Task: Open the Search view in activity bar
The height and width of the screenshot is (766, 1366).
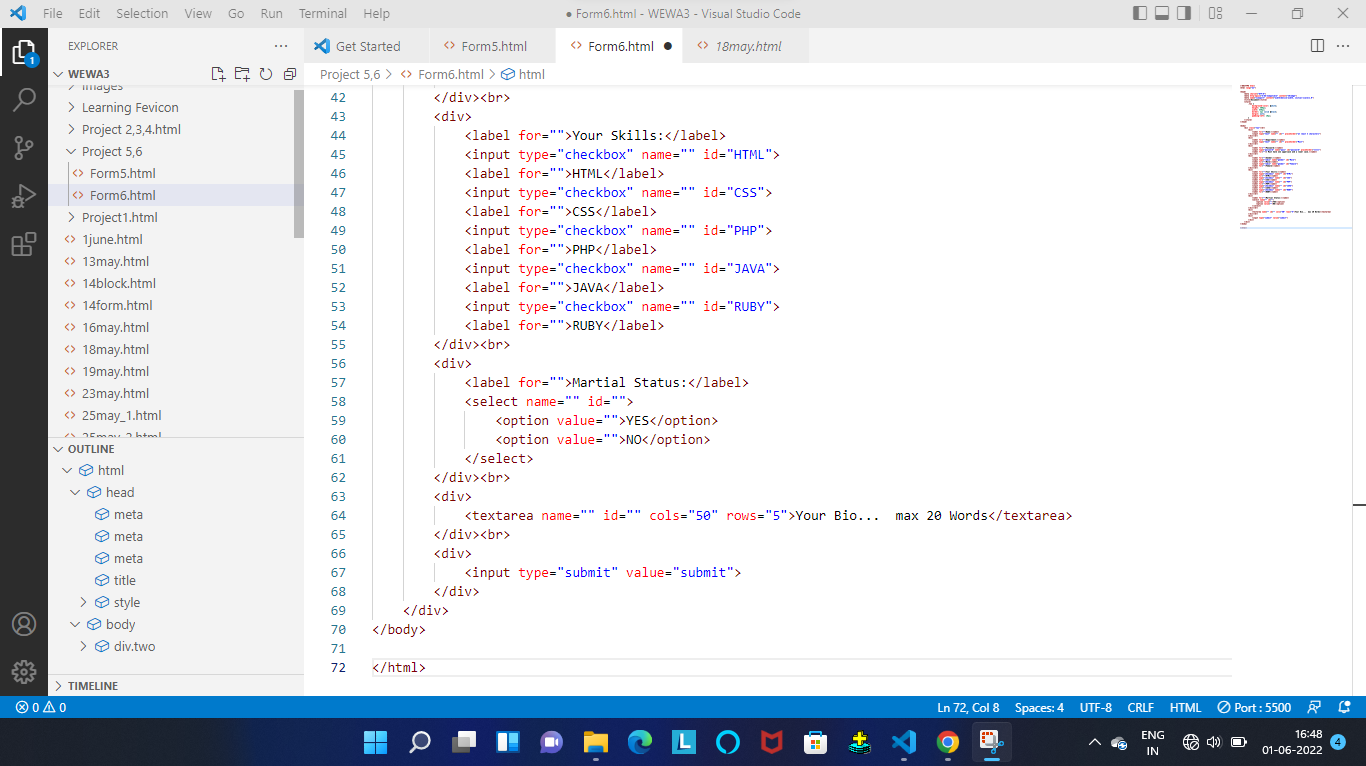Action: (x=24, y=100)
